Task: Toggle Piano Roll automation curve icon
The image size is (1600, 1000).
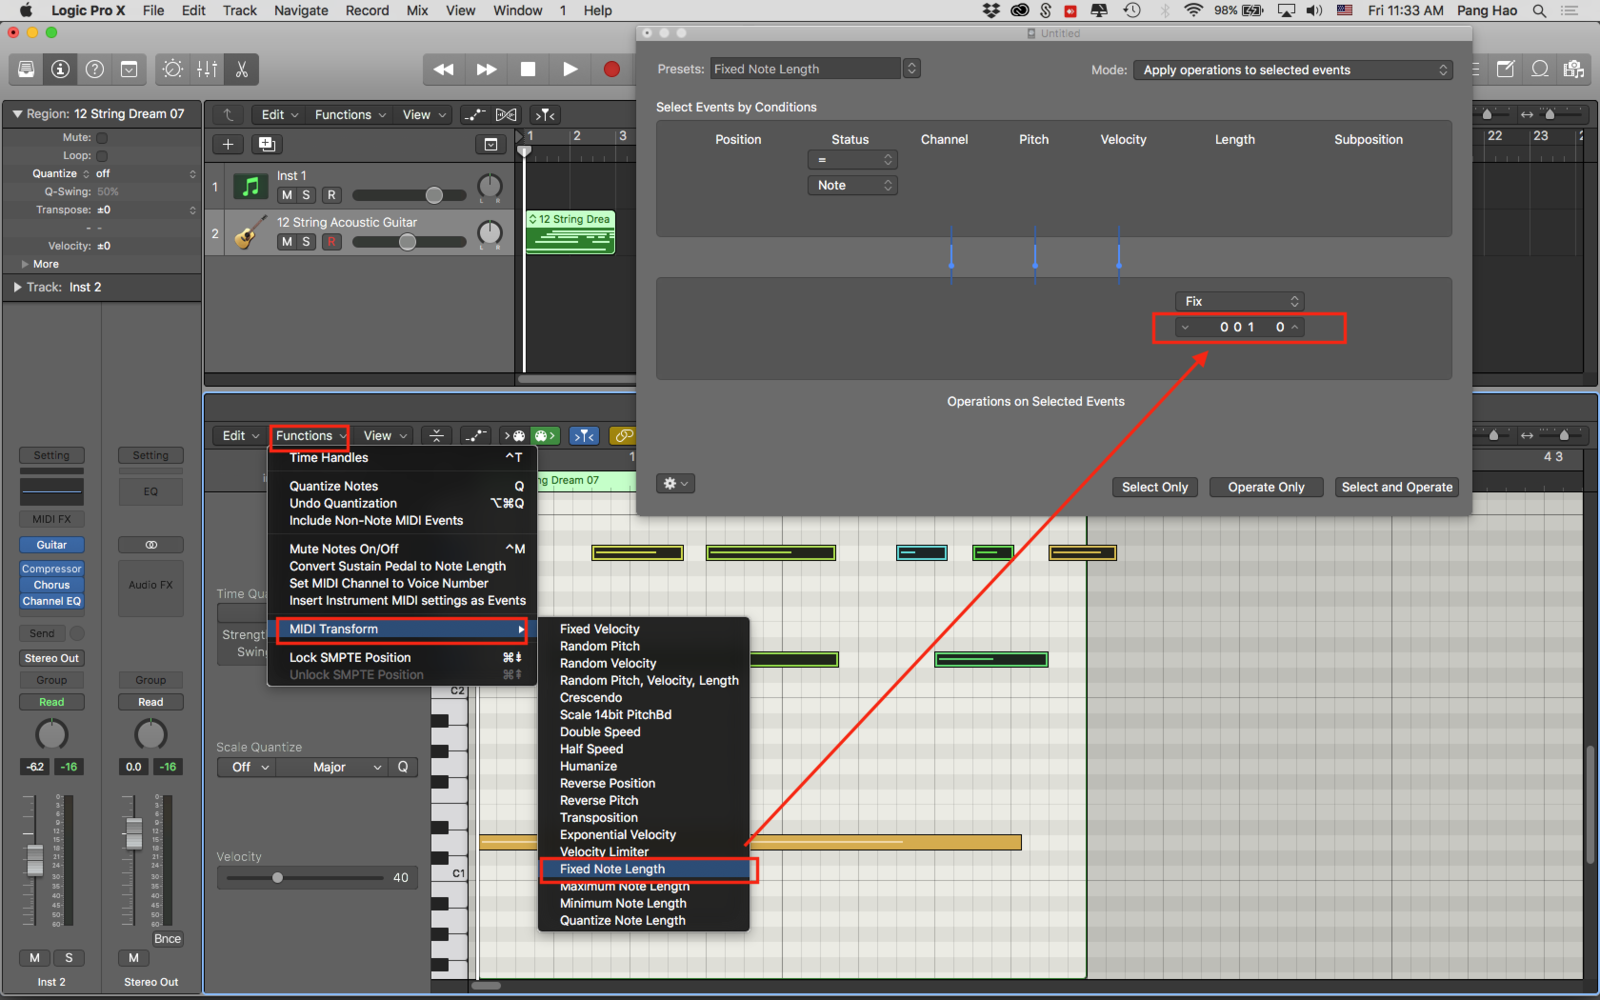Action: 475,436
